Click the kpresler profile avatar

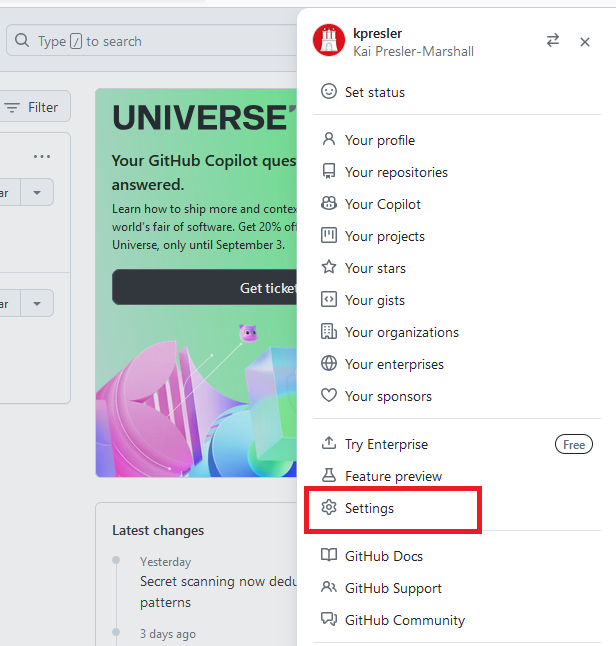tap(329, 41)
